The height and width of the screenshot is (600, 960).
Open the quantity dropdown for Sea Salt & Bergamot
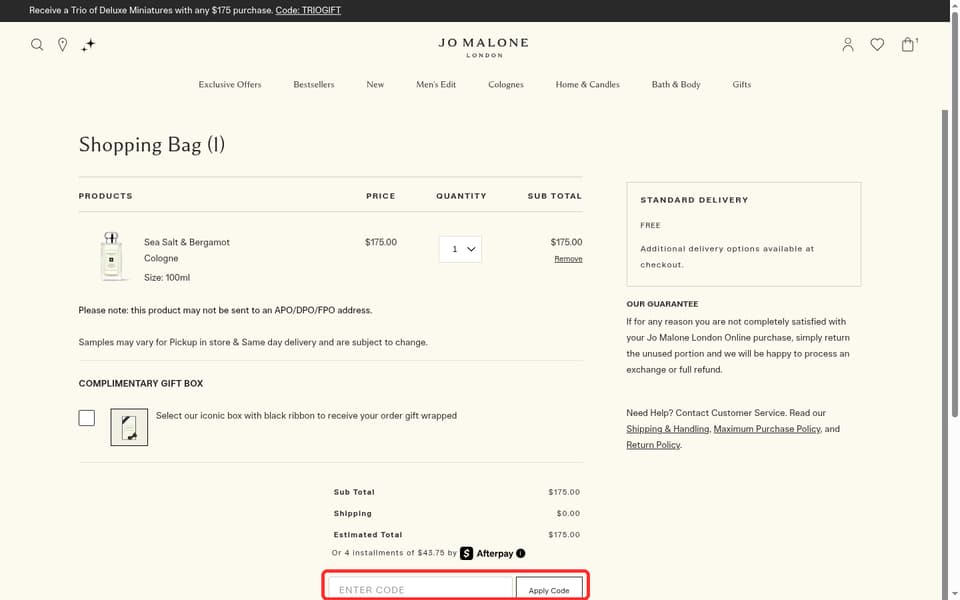click(460, 249)
